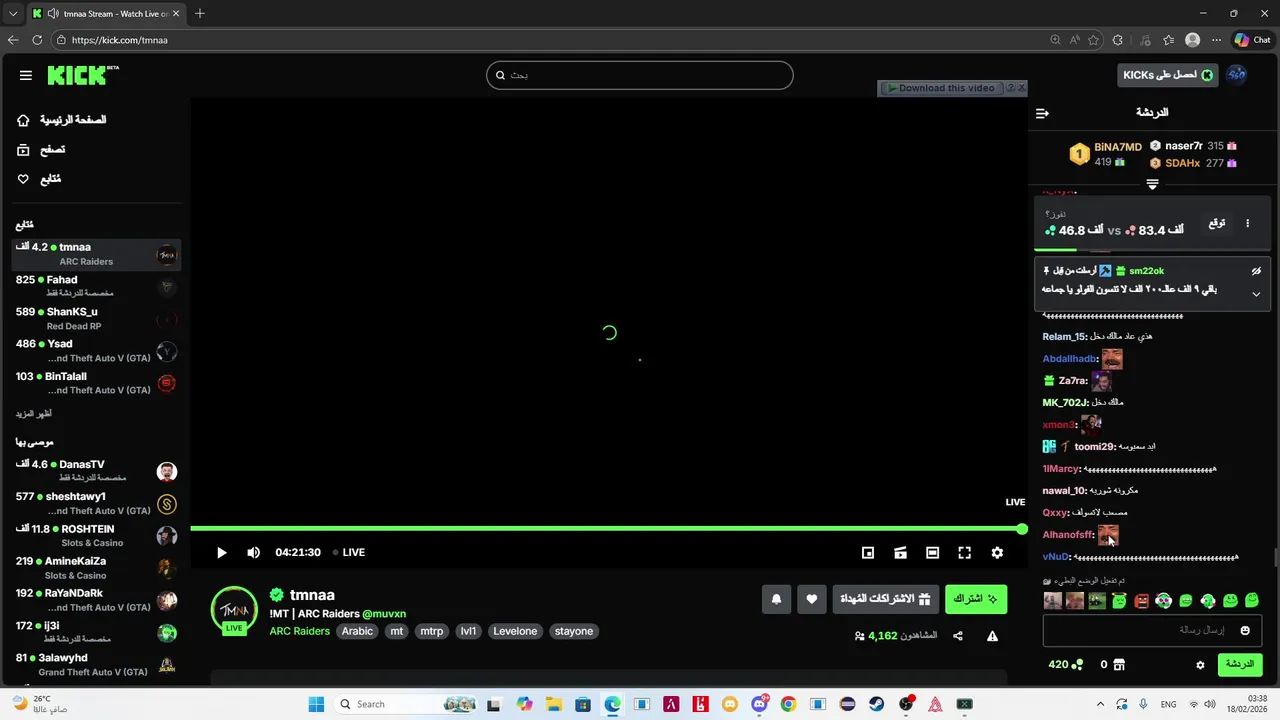Image resolution: width=1280 pixels, height=720 pixels.
Task: Open video player settings gear
Action: pyautogui.click(x=997, y=552)
